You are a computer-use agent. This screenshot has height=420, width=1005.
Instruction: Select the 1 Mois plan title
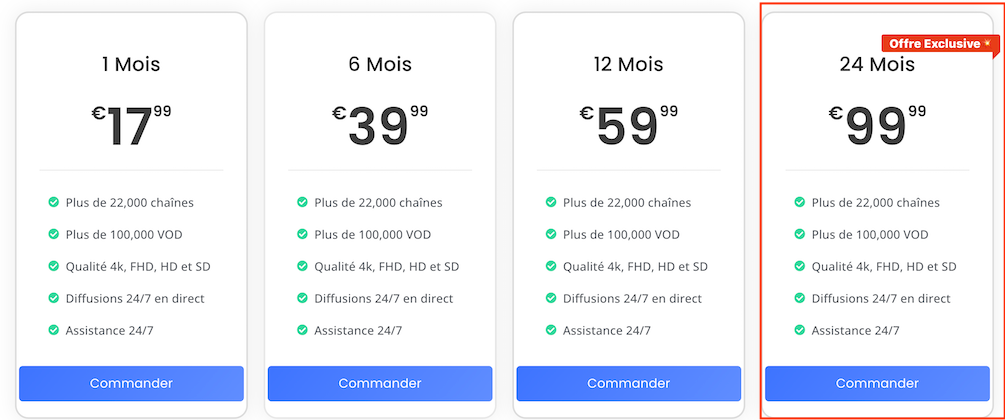tap(131, 64)
